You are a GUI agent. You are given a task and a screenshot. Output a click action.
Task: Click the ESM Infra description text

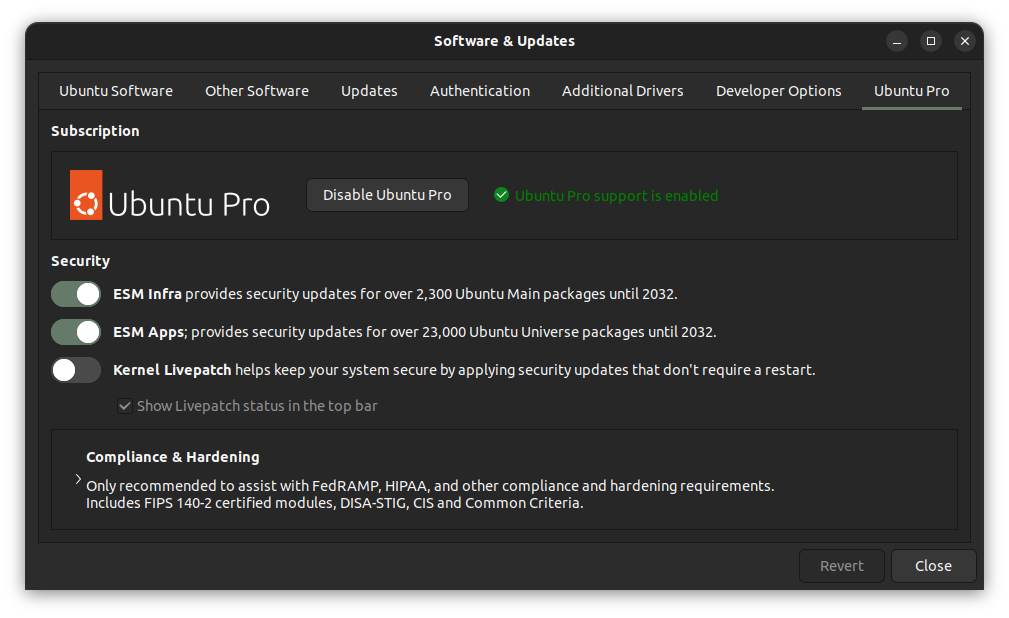pos(395,294)
